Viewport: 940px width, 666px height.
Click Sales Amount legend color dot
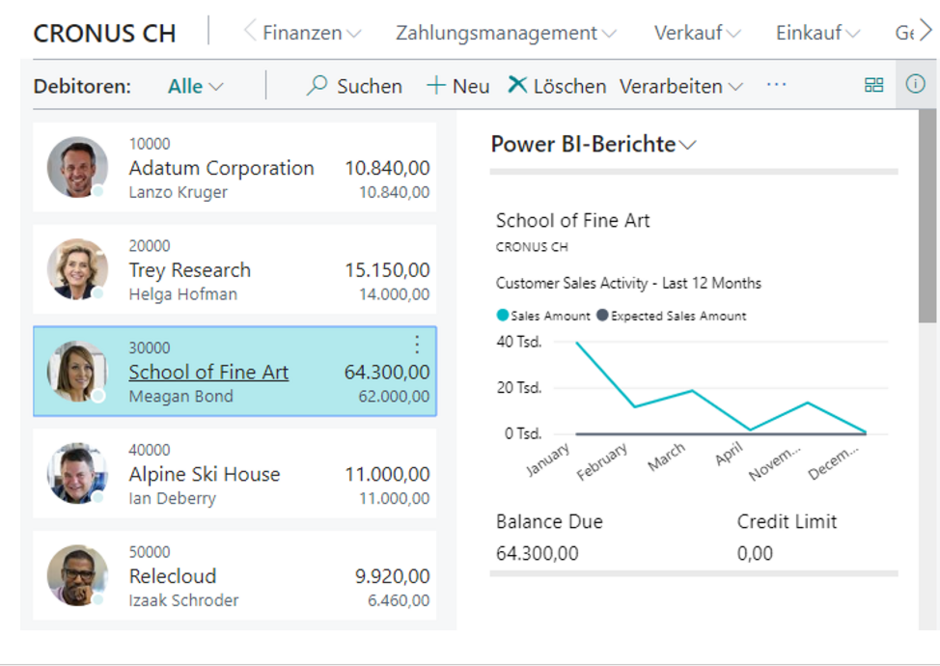point(502,315)
